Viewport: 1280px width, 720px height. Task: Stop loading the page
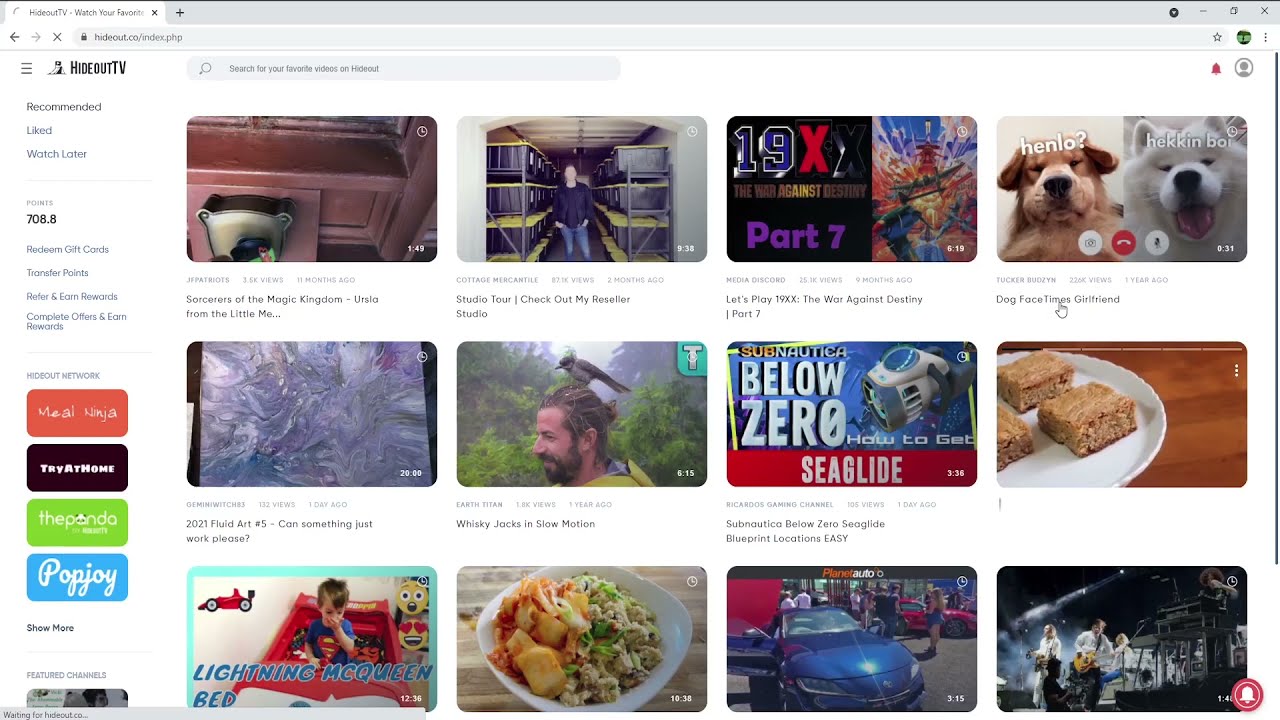coord(57,37)
